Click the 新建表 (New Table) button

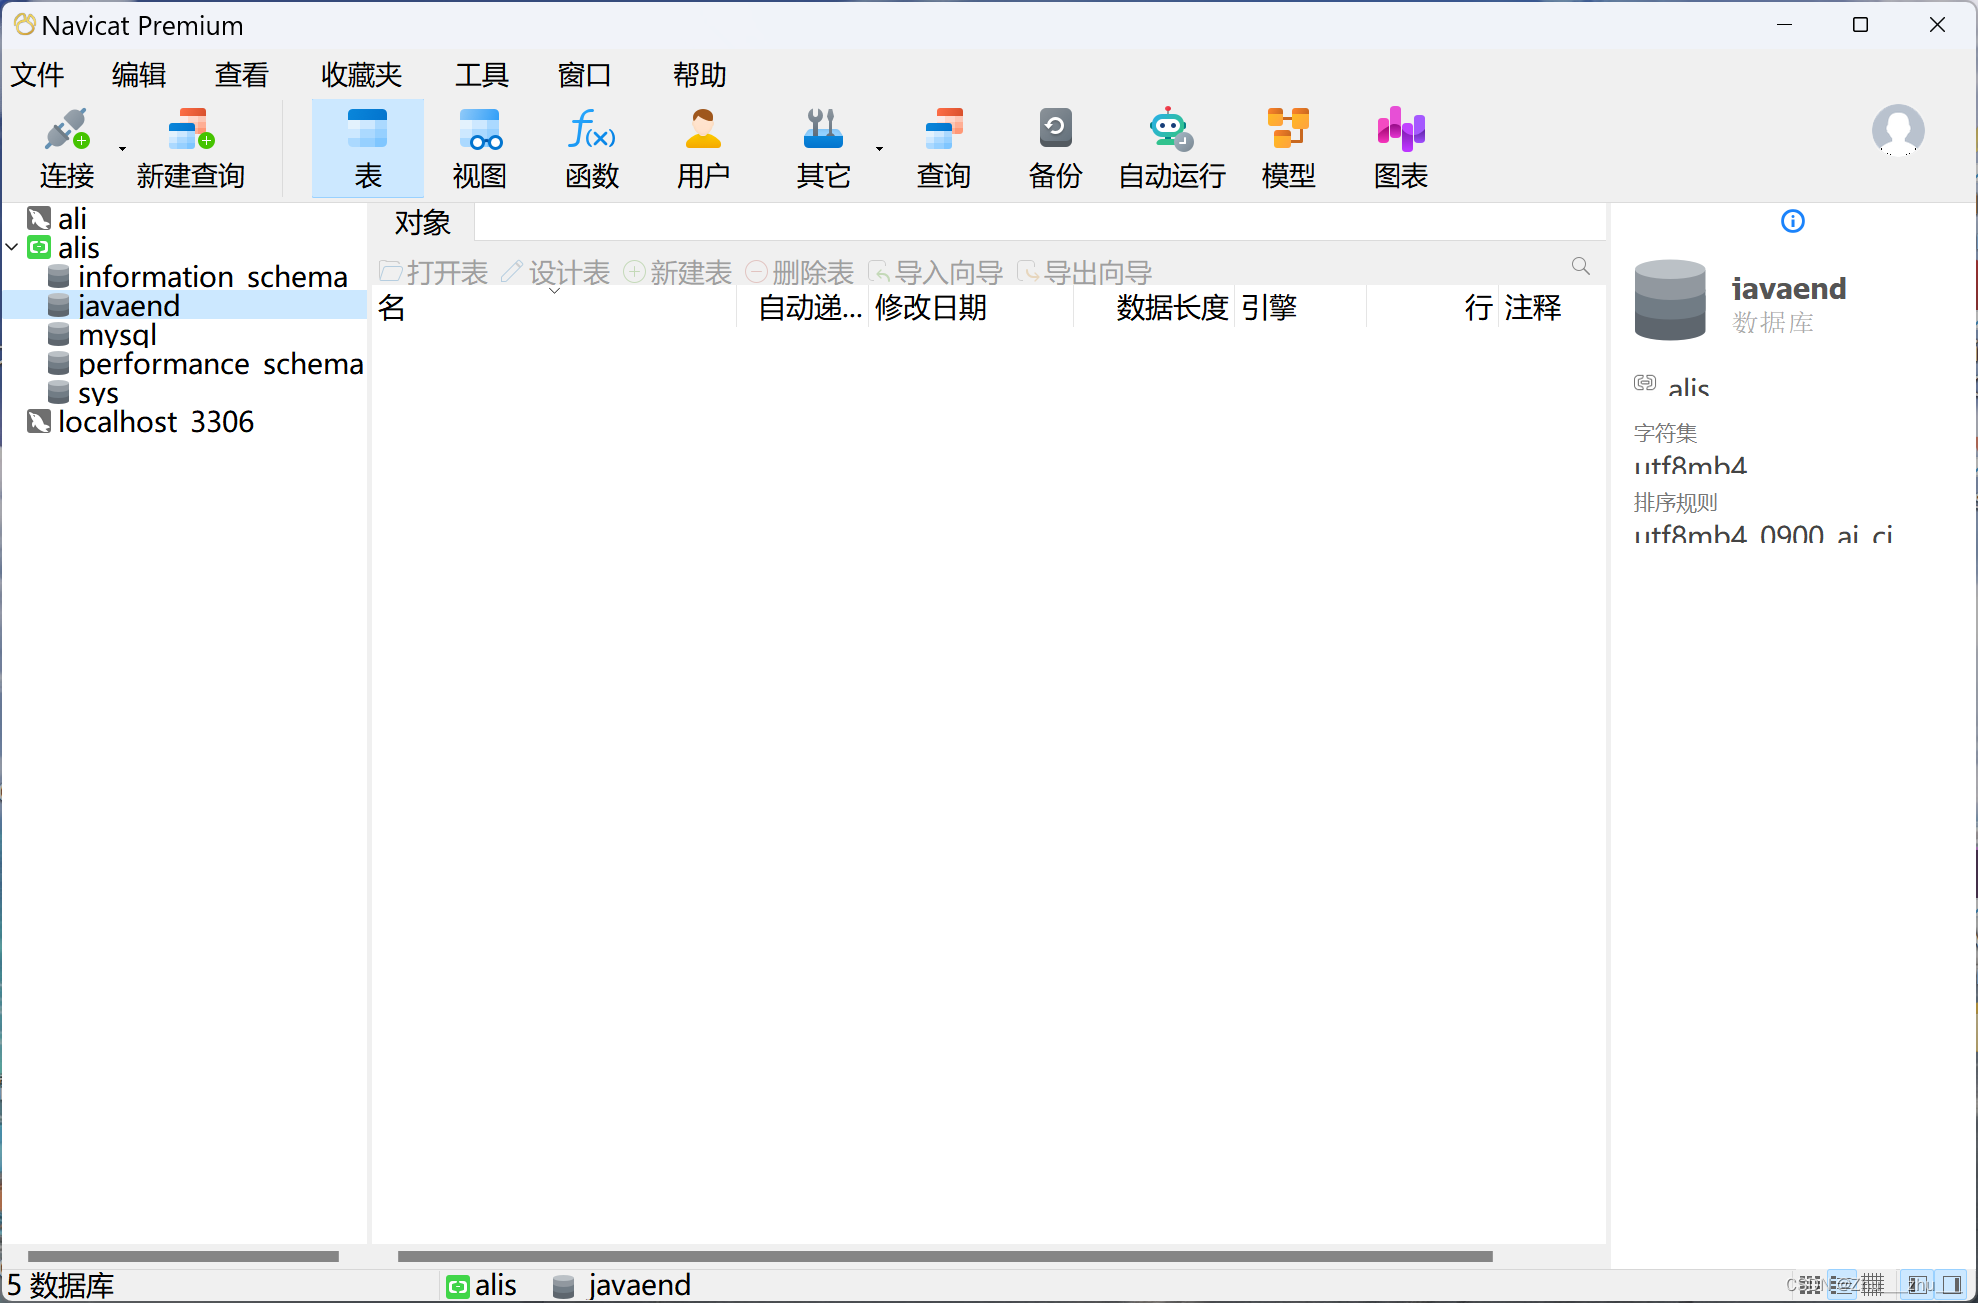tap(677, 272)
